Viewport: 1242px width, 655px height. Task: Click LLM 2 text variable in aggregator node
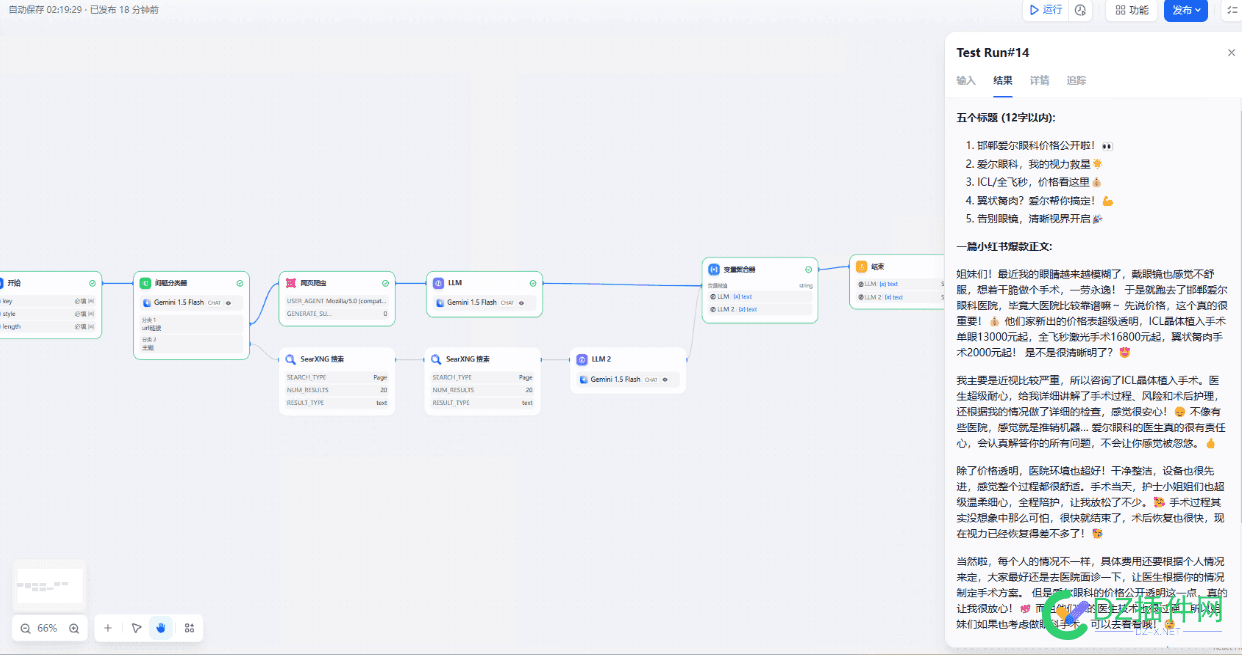760,309
